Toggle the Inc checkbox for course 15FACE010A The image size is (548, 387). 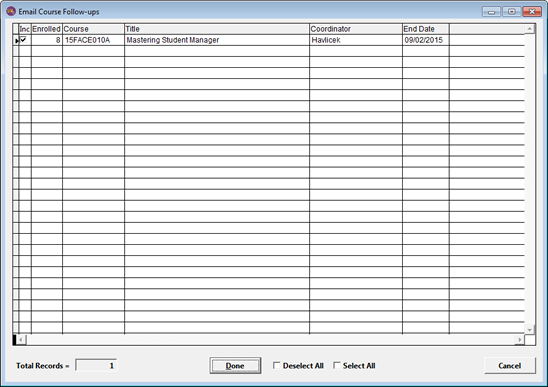(x=23, y=40)
